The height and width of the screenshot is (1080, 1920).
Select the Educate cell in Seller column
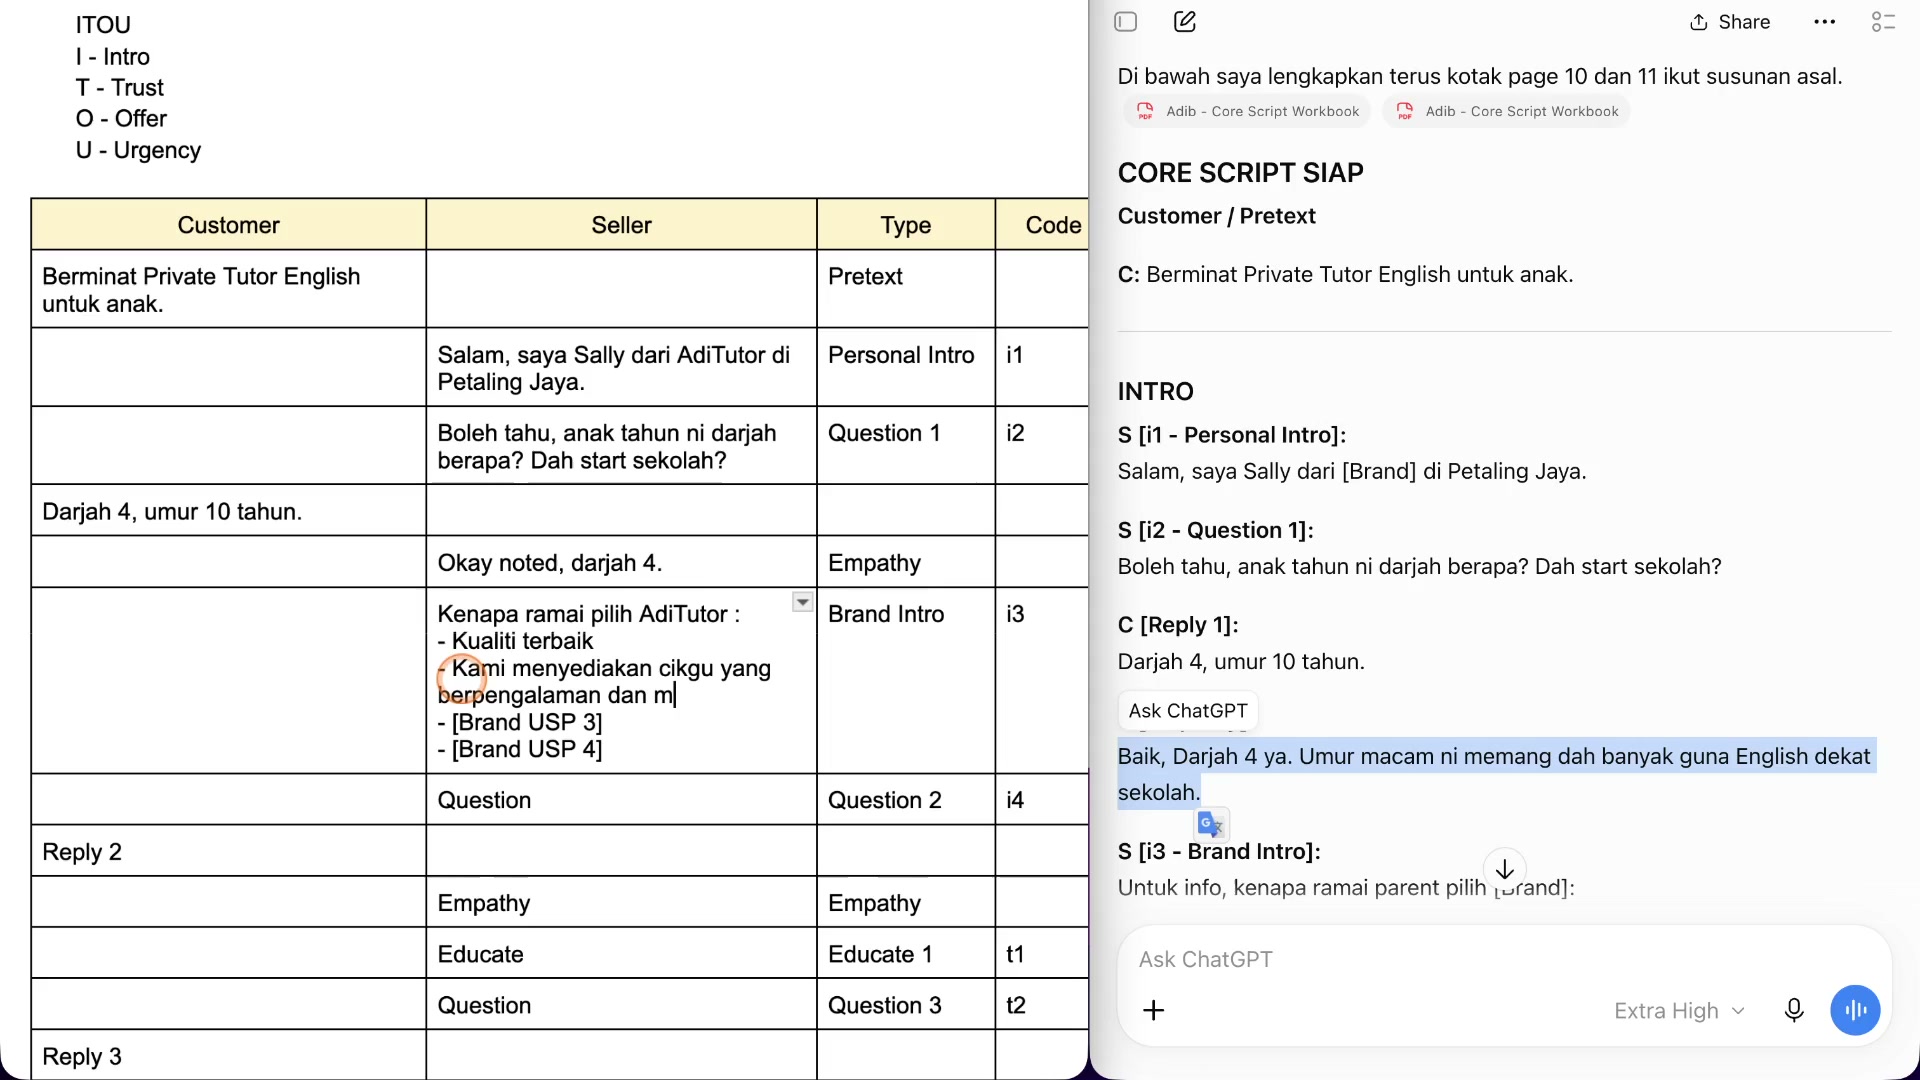621,954
